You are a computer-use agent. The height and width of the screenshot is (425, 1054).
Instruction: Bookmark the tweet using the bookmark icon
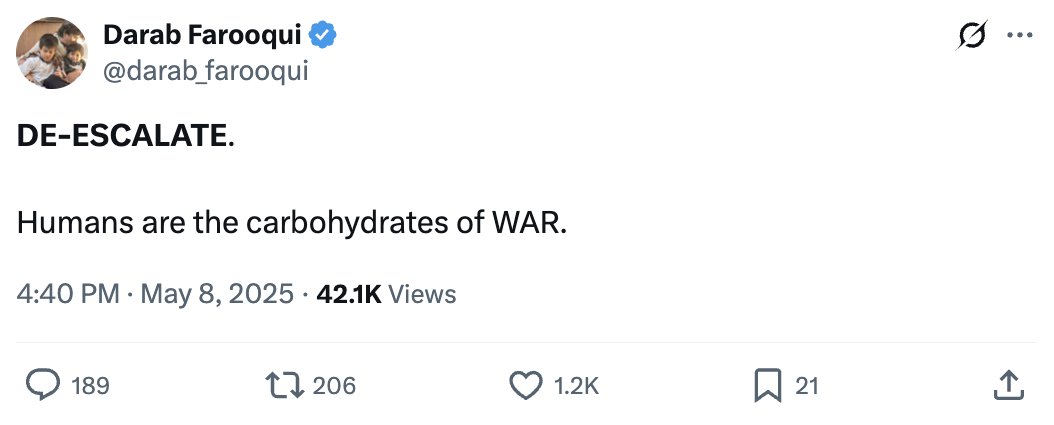click(767, 385)
